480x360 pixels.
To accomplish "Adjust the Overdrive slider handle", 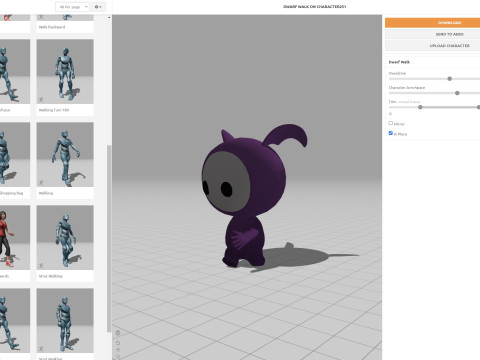I will tap(450, 79).
